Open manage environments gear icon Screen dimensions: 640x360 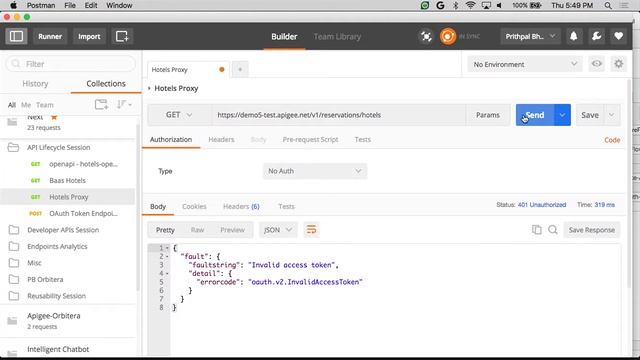tap(619, 64)
